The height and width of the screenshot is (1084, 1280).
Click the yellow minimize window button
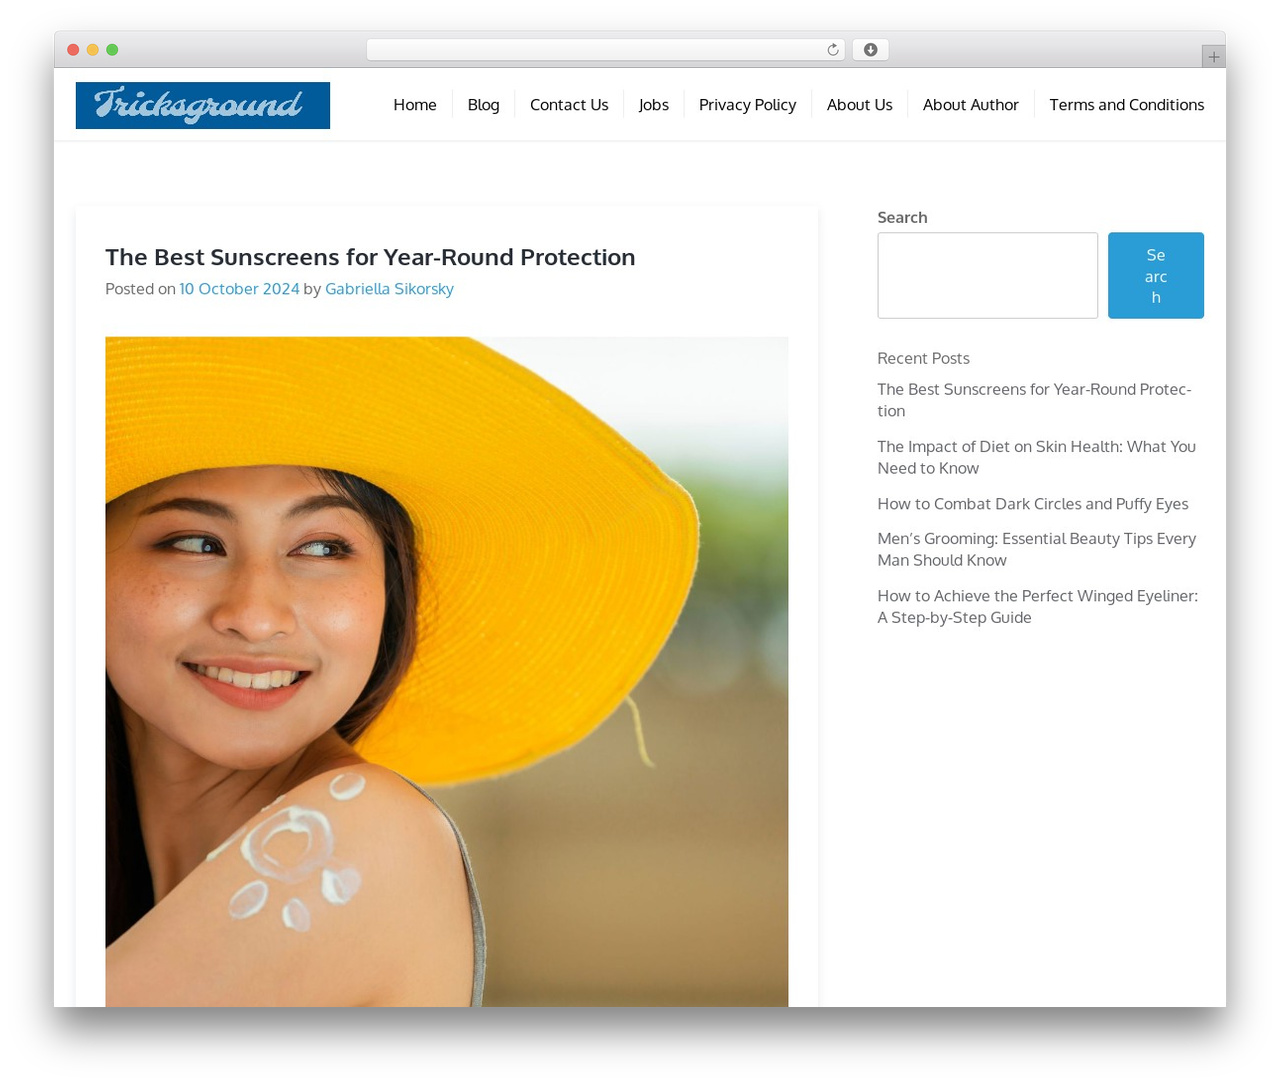(92, 50)
